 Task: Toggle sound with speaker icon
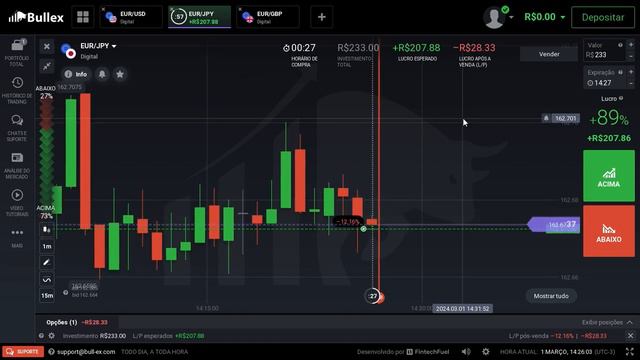(466, 352)
